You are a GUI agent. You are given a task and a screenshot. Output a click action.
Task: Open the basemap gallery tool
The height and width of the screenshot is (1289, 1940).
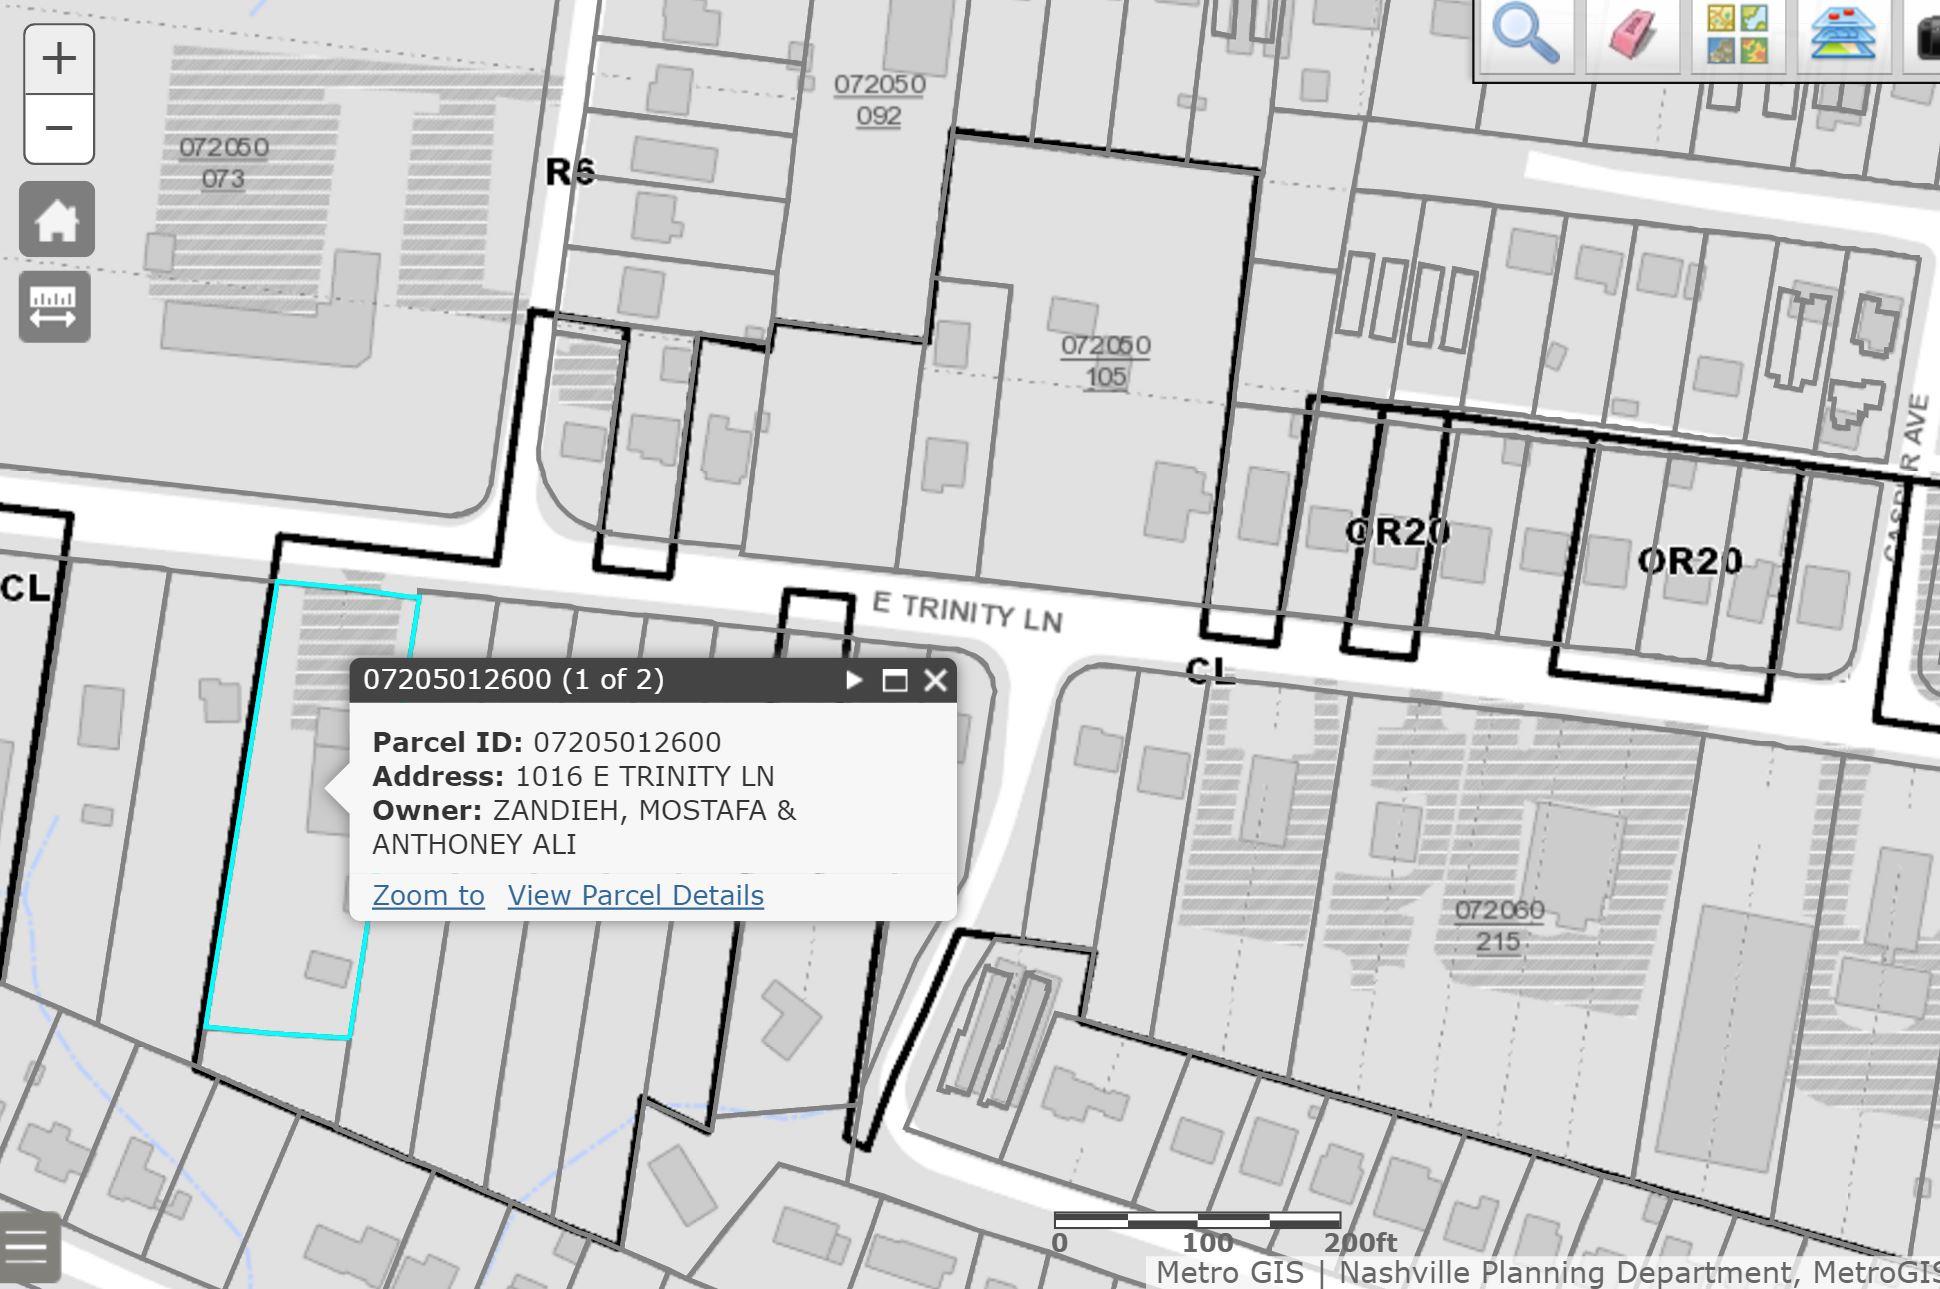(x=1737, y=35)
